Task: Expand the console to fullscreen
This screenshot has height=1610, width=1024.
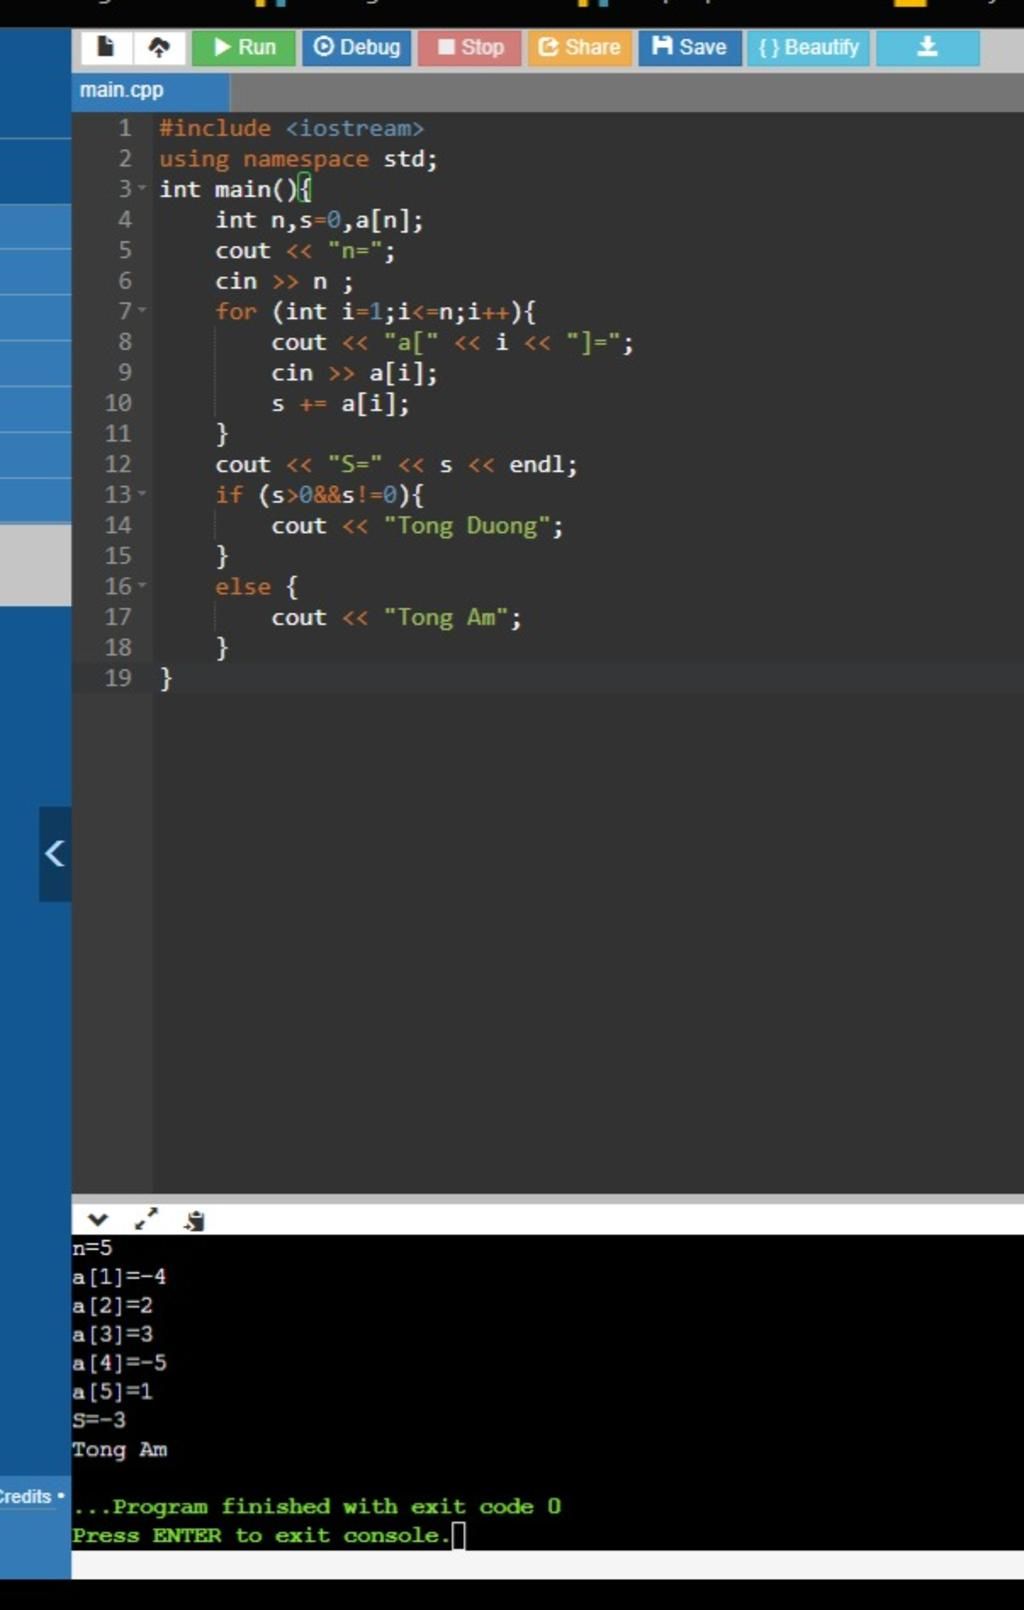Action: click(x=146, y=1220)
